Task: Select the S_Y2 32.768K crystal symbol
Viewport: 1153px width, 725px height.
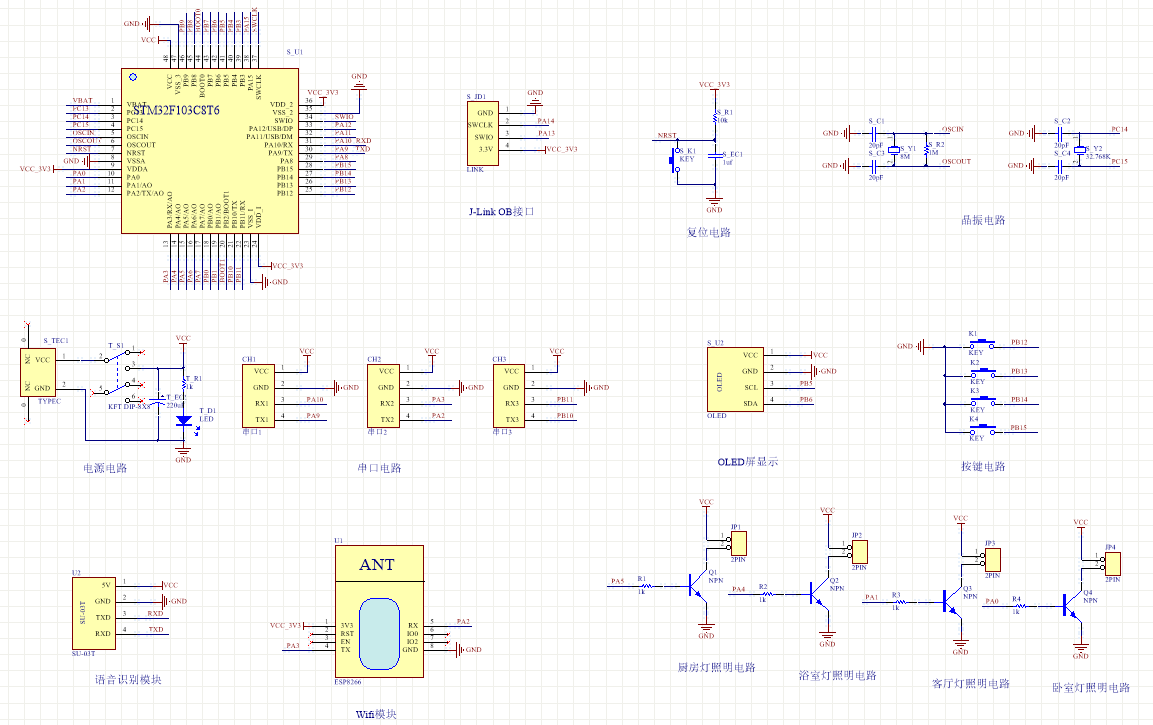Action: point(1079,150)
